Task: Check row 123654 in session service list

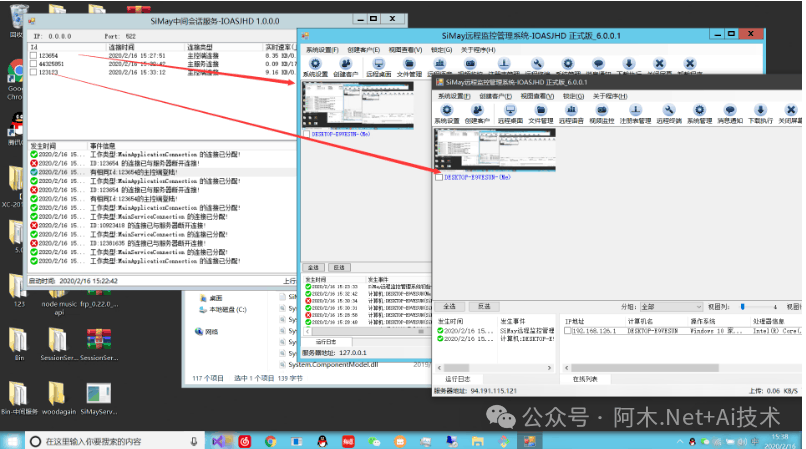Action: click(x=33, y=56)
